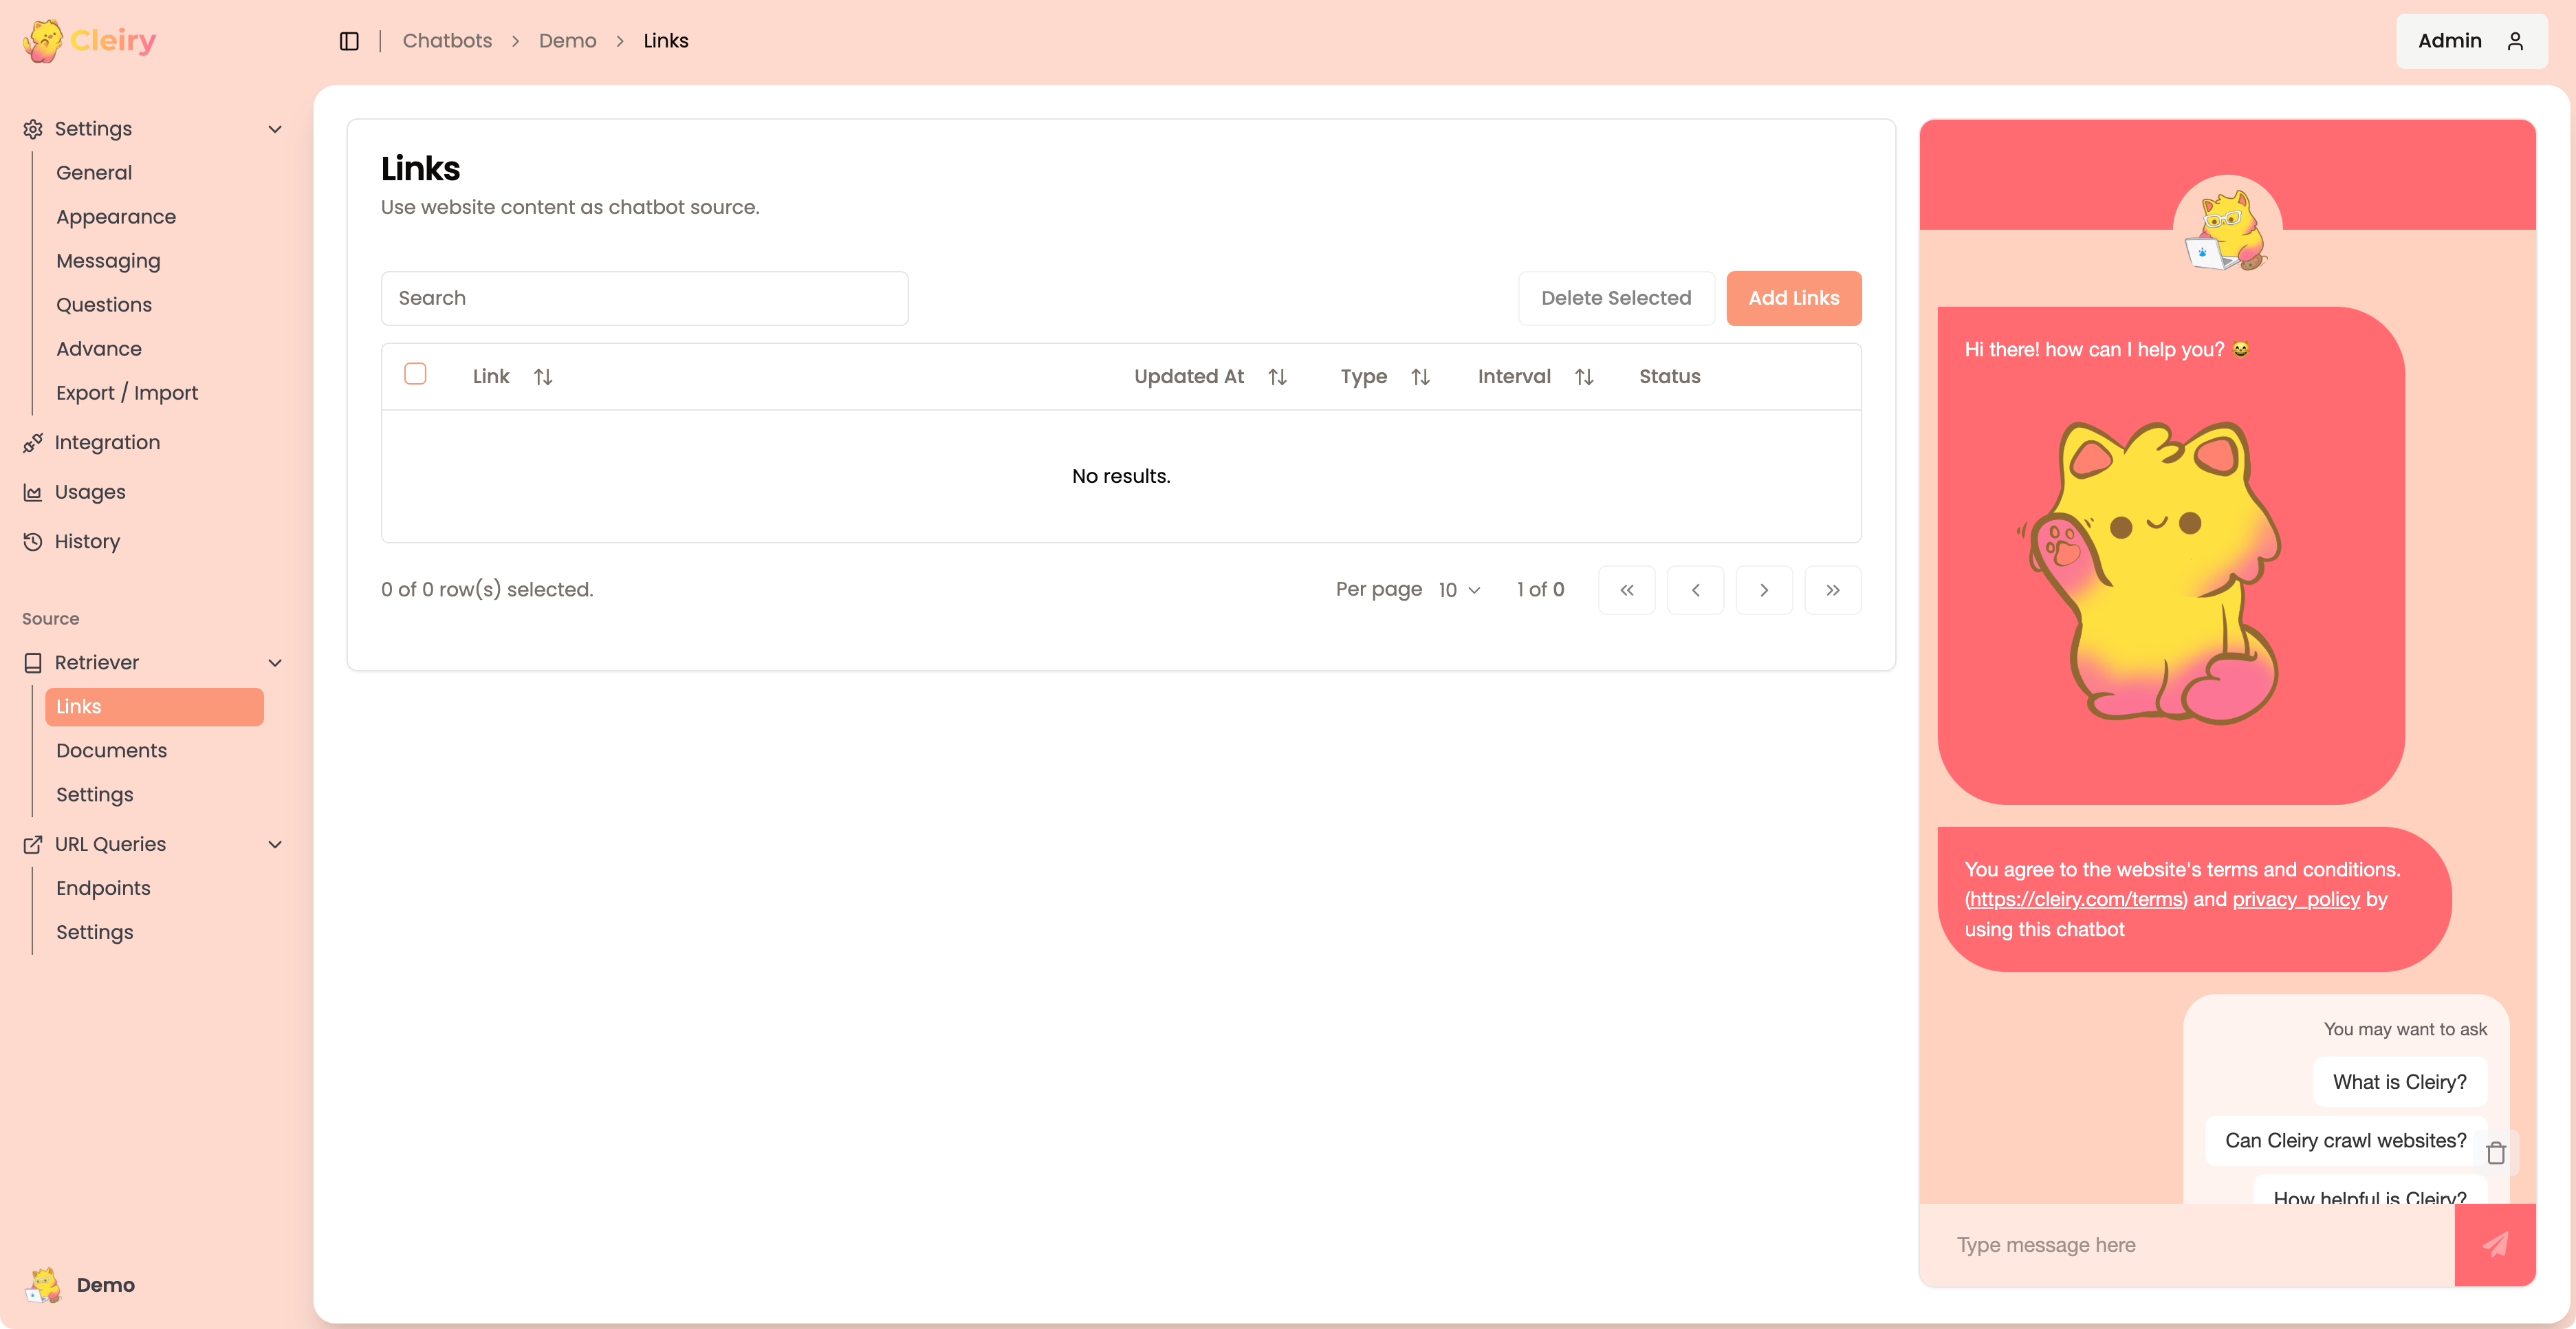Click the Integration plug icon
The width and height of the screenshot is (2576, 1329).
tap(33, 442)
